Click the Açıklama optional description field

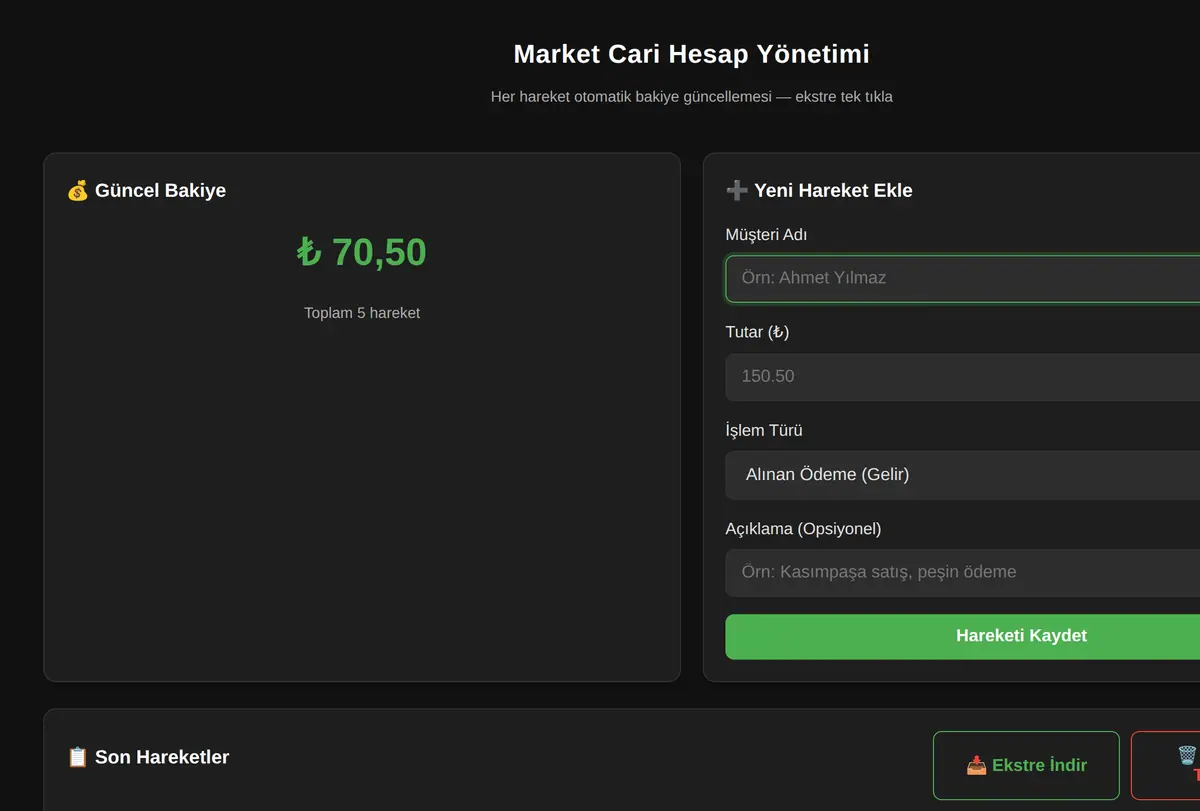[962, 572]
